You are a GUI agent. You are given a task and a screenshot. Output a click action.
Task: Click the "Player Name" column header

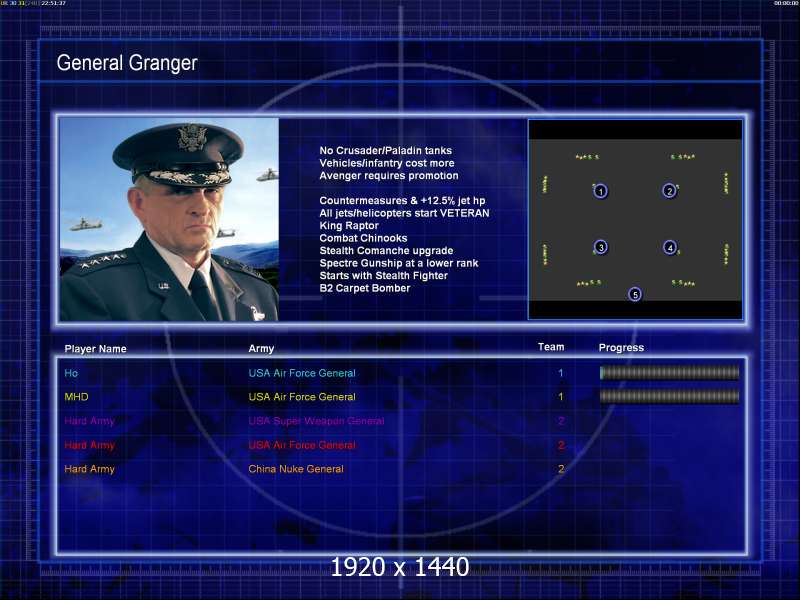point(95,349)
